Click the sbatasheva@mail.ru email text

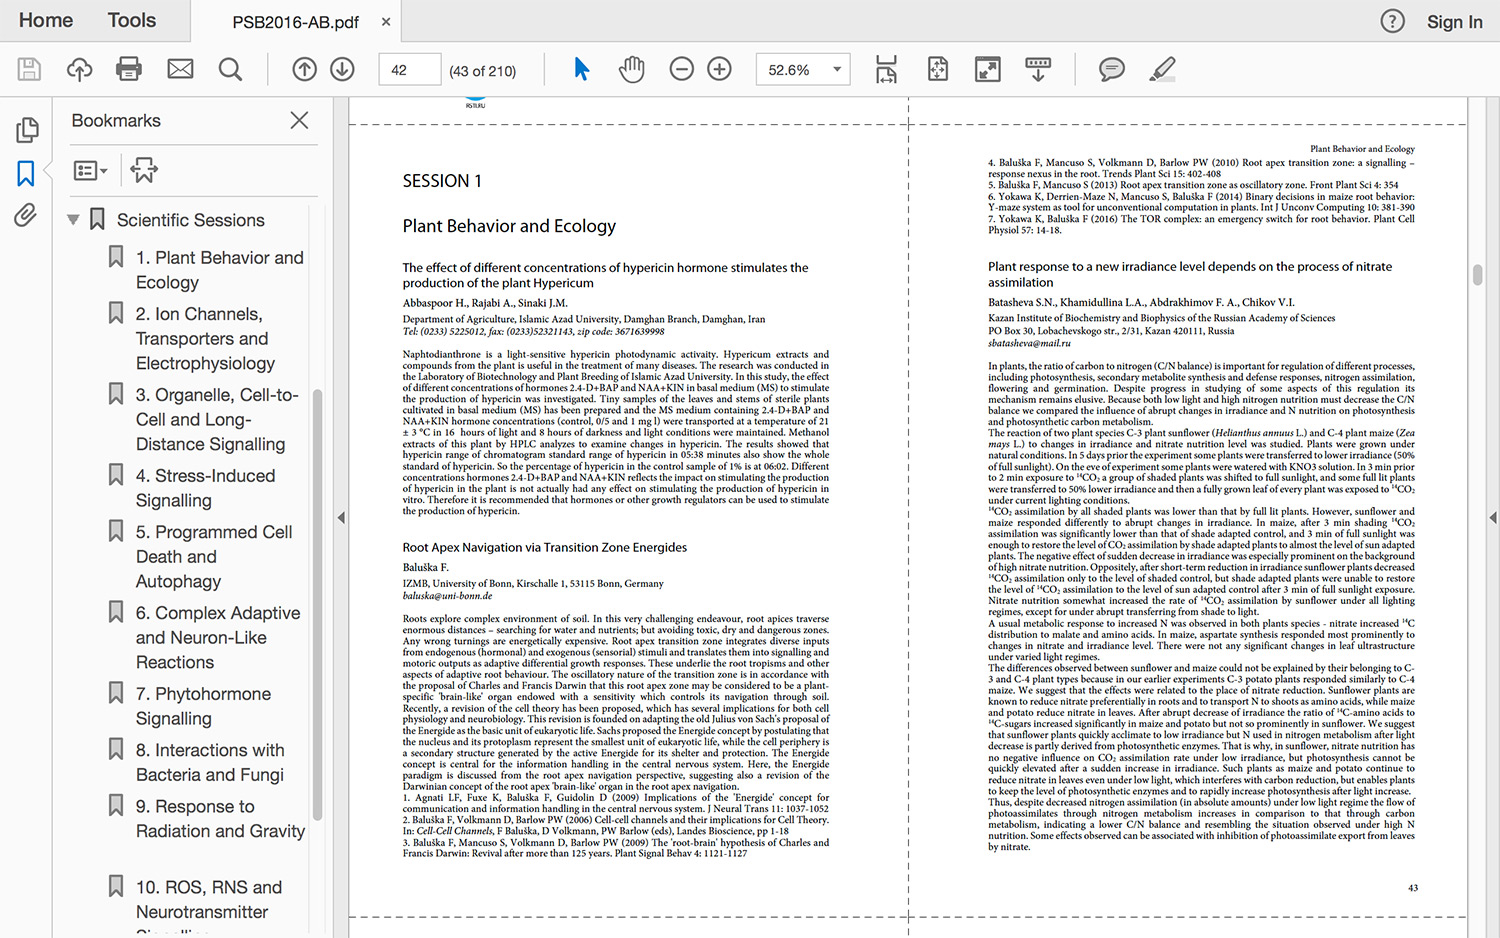click(1029, 343)
